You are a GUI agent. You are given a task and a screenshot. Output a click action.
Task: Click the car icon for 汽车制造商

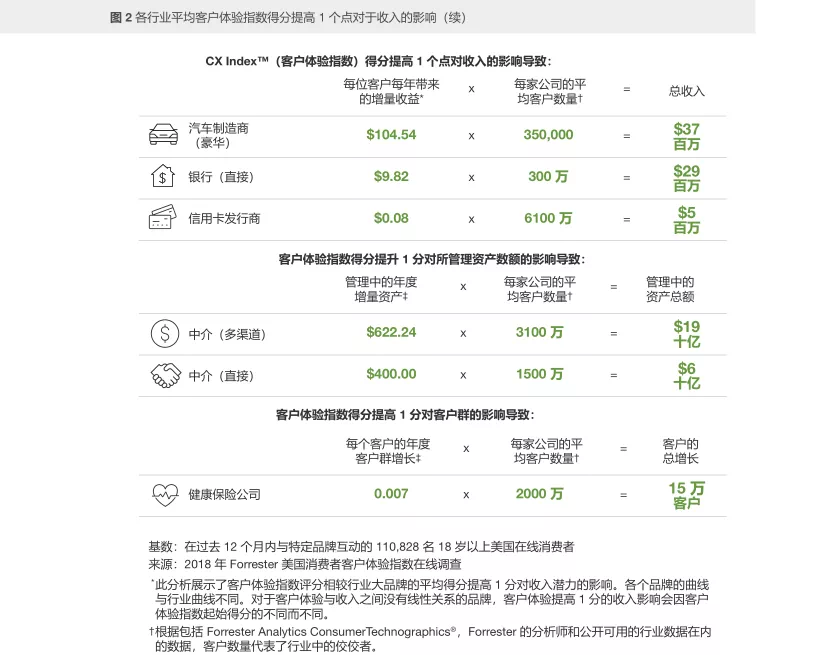tap(162, 134)
